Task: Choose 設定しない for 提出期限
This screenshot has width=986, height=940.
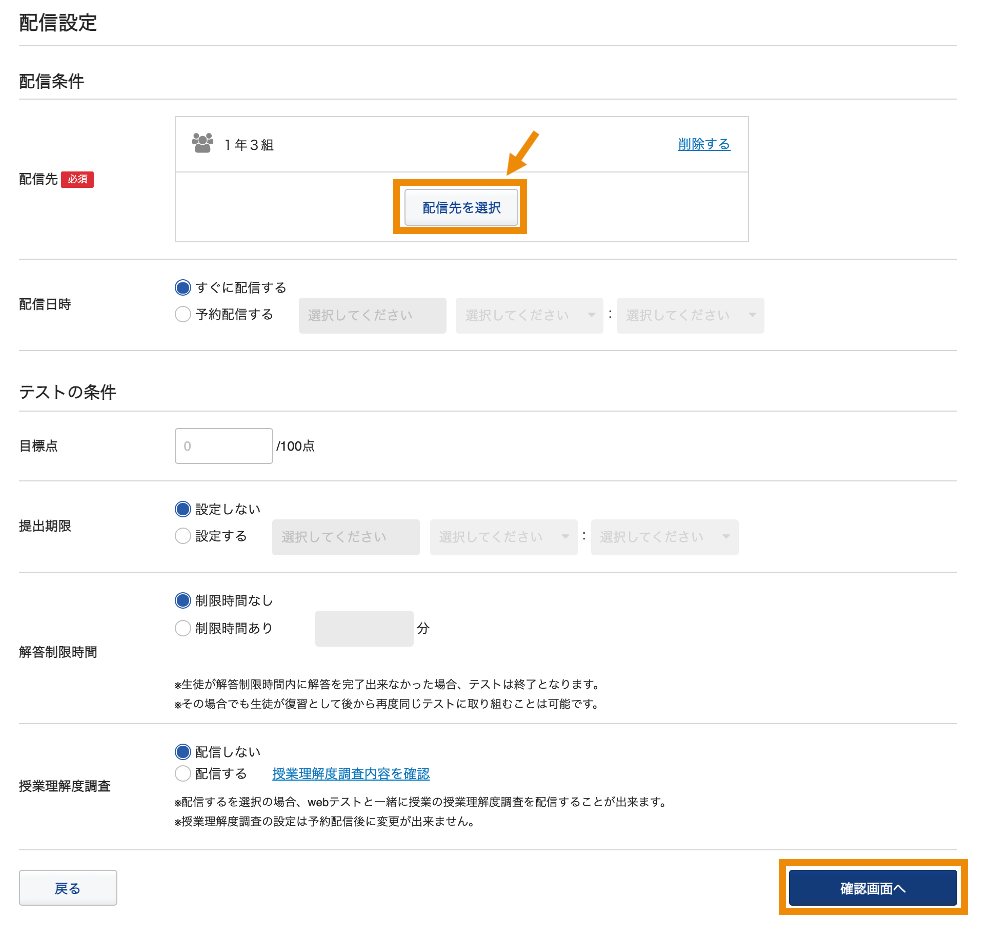Action: [182, 509]
